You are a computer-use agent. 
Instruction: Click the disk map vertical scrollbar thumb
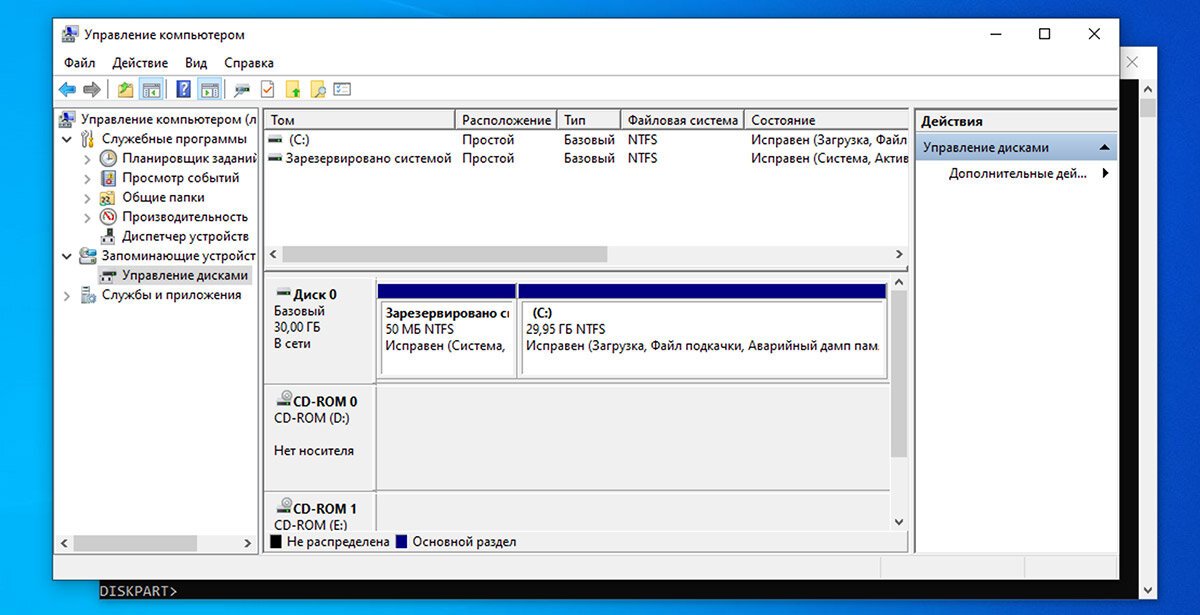point(898,374)
